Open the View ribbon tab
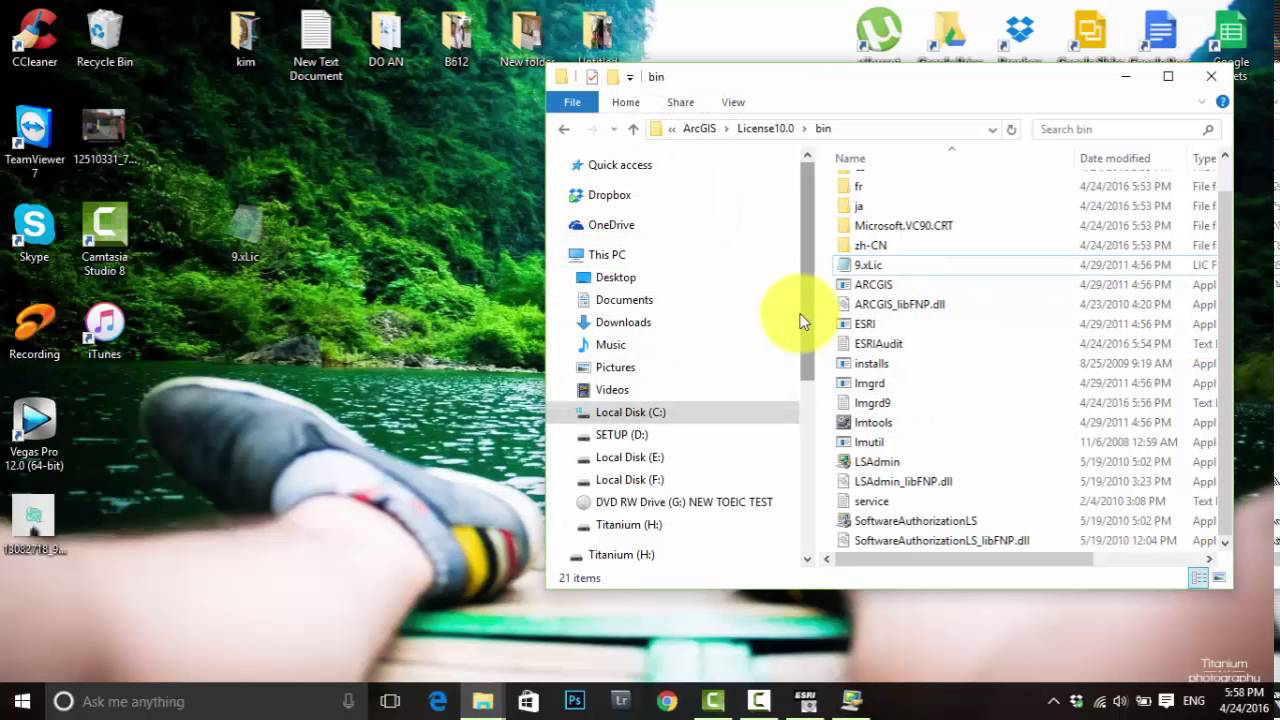Image resolution: width=1280 pixels, height=720 pixels. pyautogui.click(x=733, y=102)
